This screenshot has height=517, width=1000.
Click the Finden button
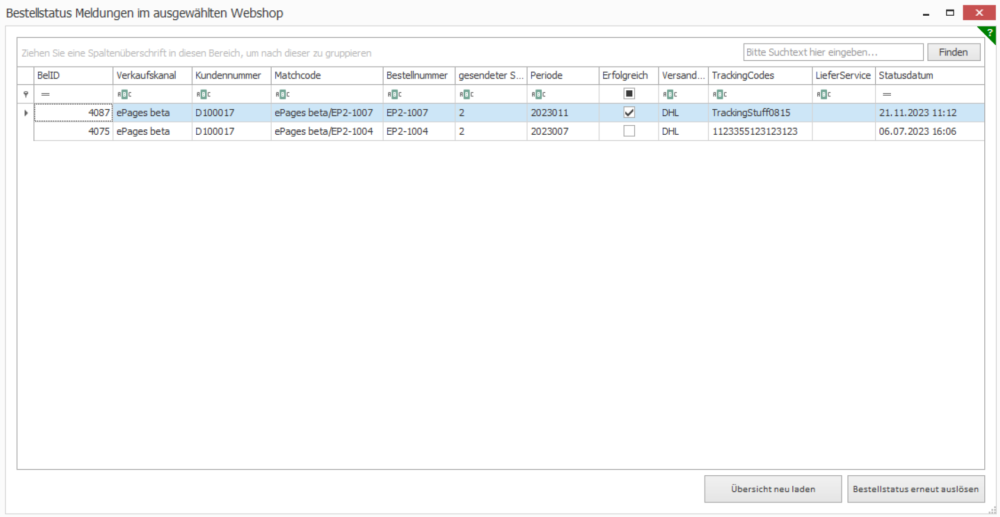(x=953, y=52)
